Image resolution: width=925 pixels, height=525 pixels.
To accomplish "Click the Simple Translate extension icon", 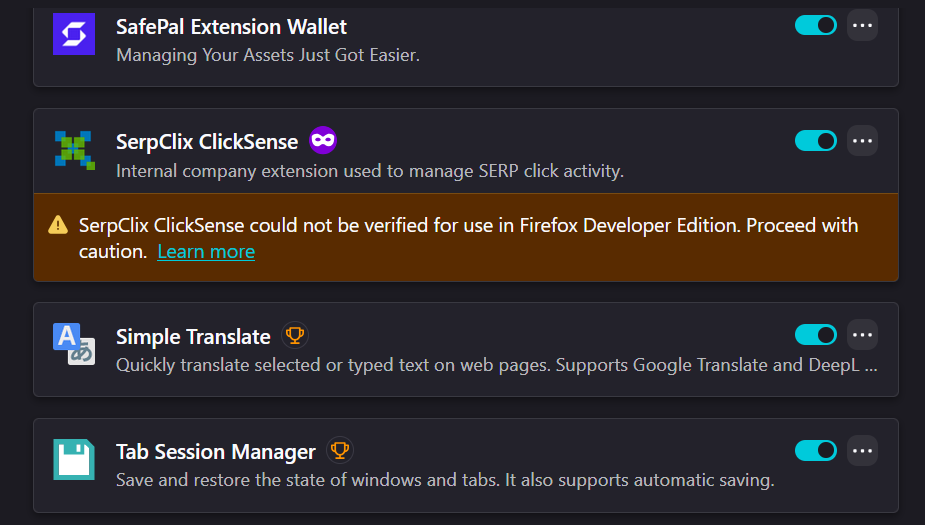I will click(x=74, y=344).
